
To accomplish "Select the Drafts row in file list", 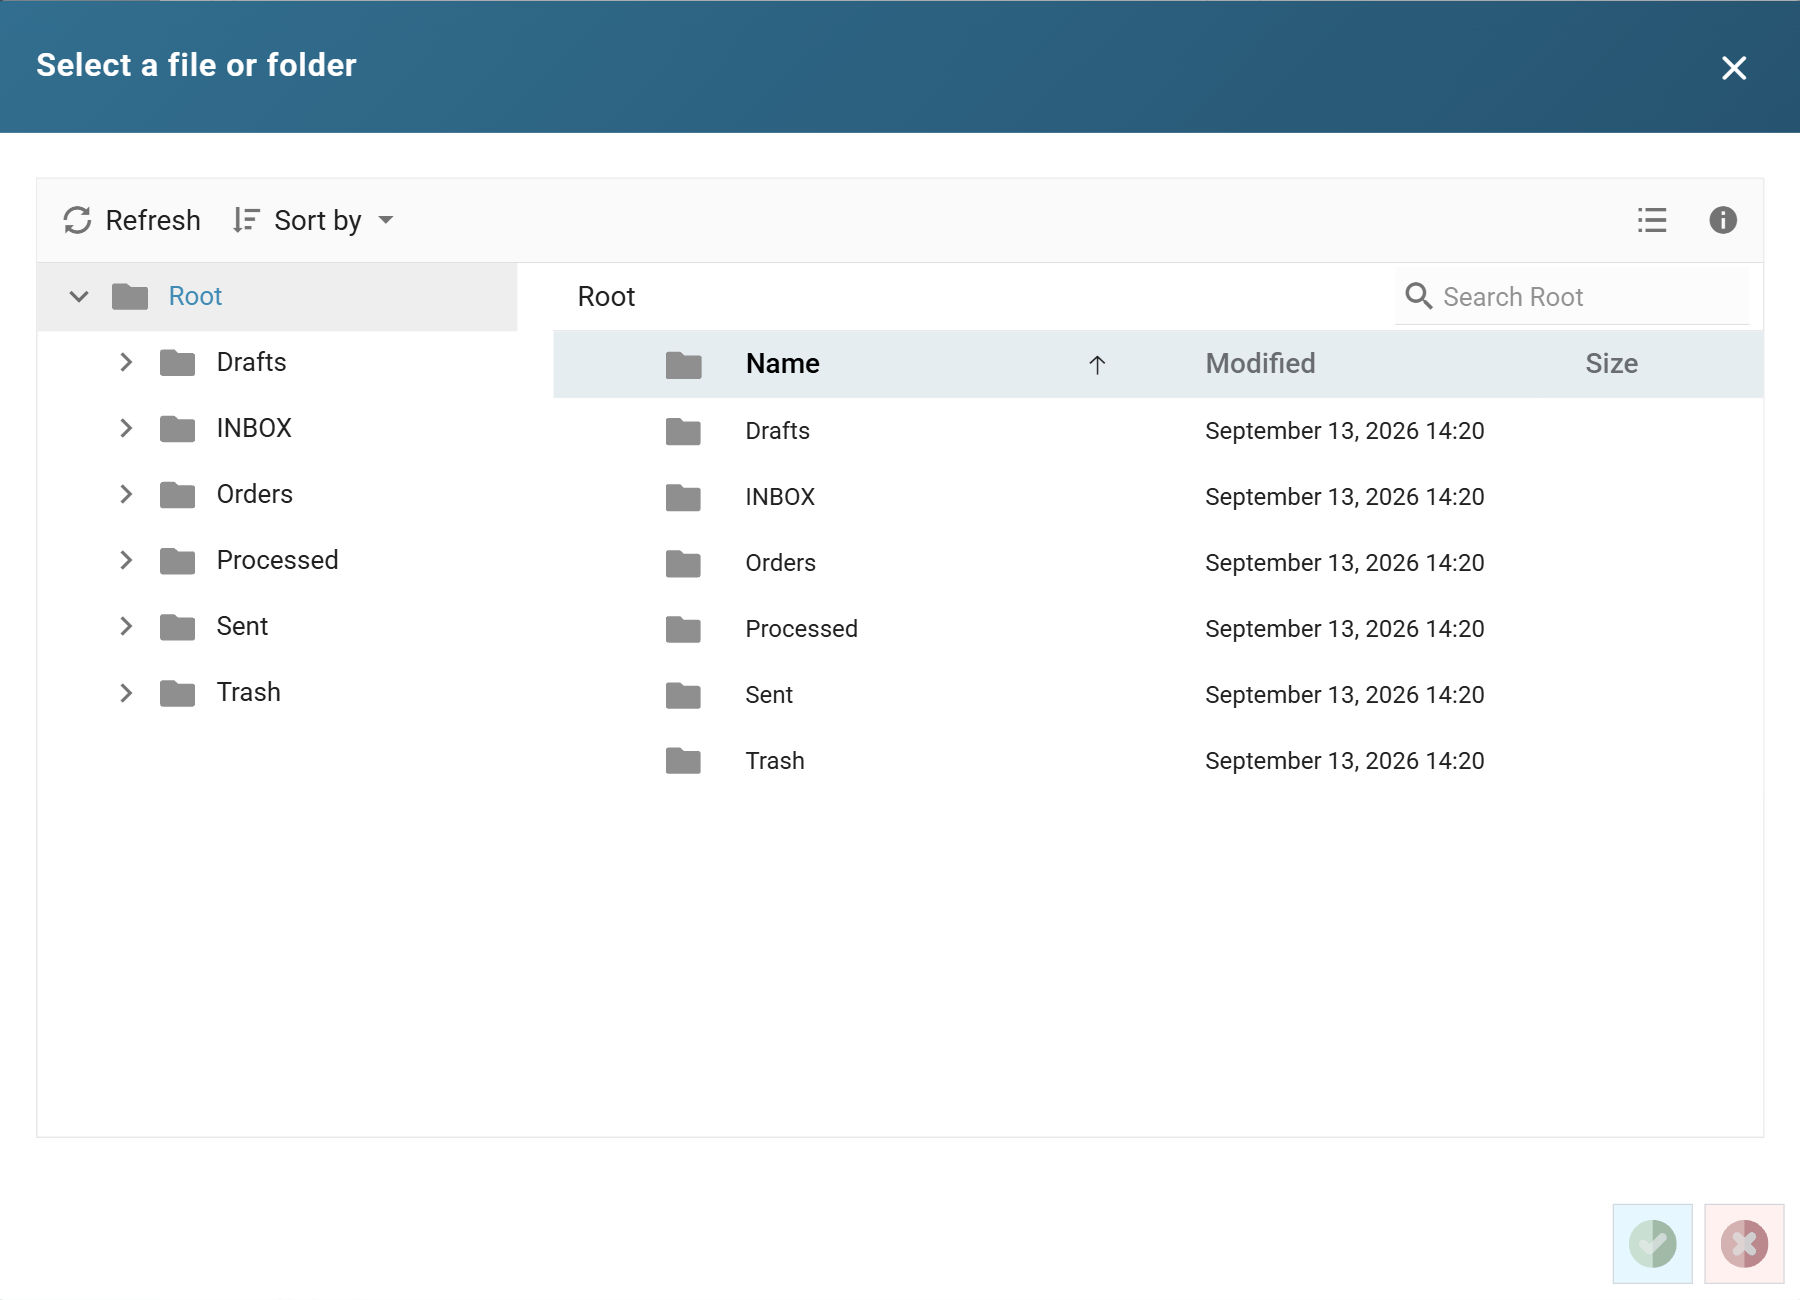I will click(1158, 431).
